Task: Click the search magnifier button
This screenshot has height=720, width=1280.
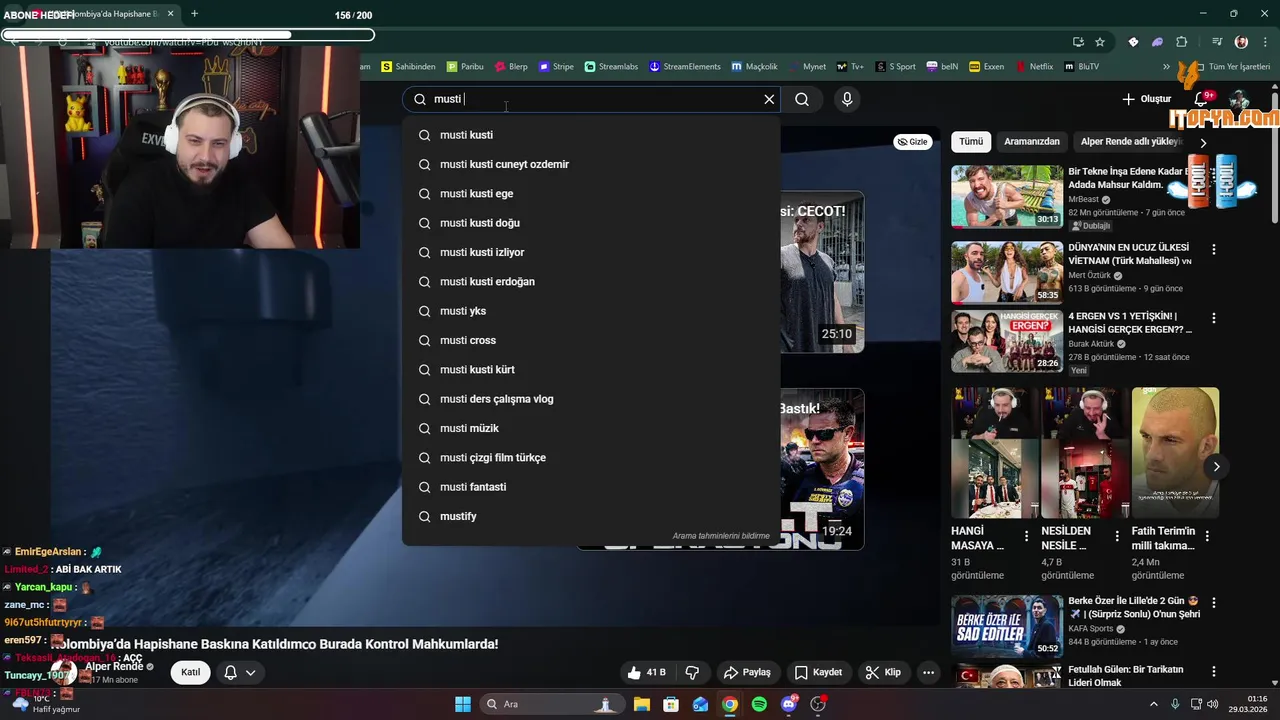Action: pyautogui.click(x=802, y=99)
